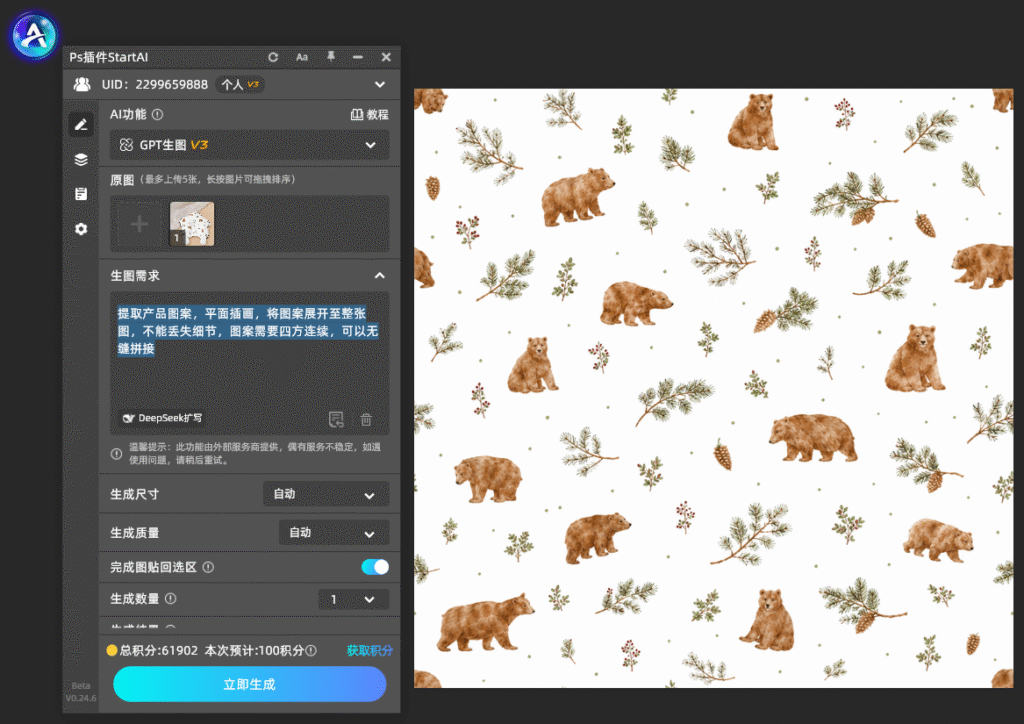1024x724 pixels.
Task: Click the 获取积分 link
Action: [x=370, y=650]
